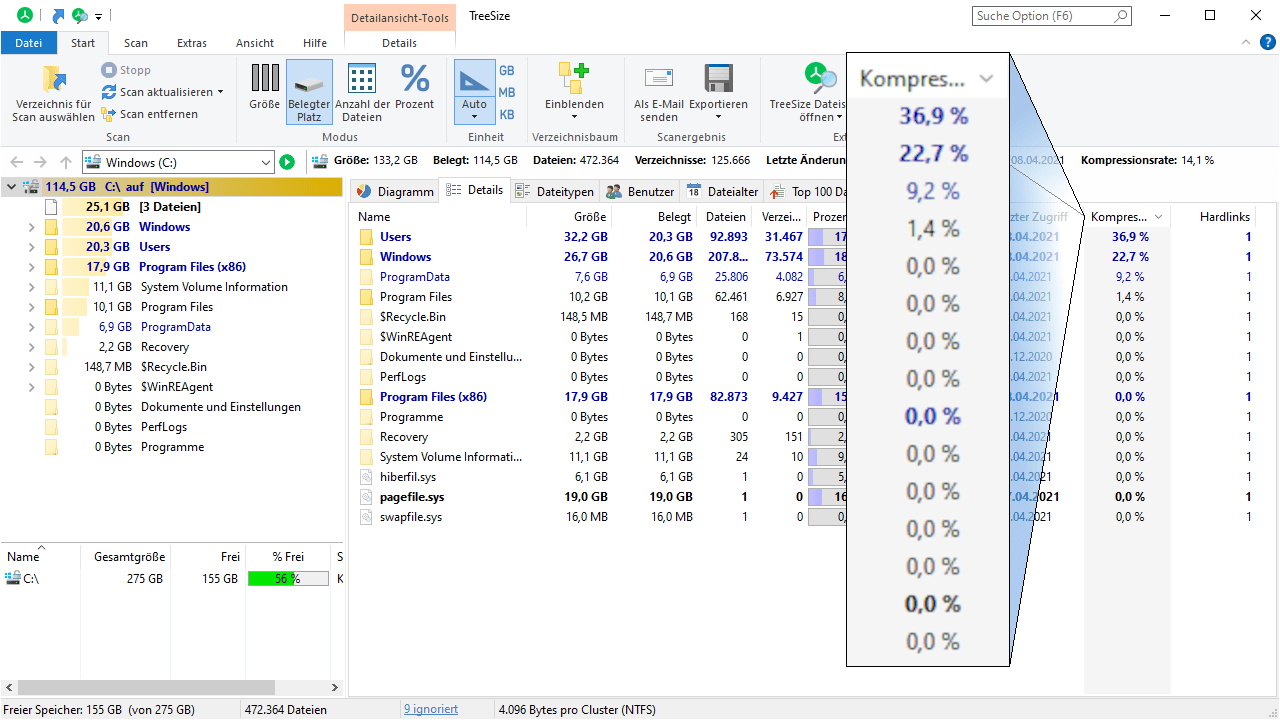Open TreeSize Dateisuche

[807, 92]
